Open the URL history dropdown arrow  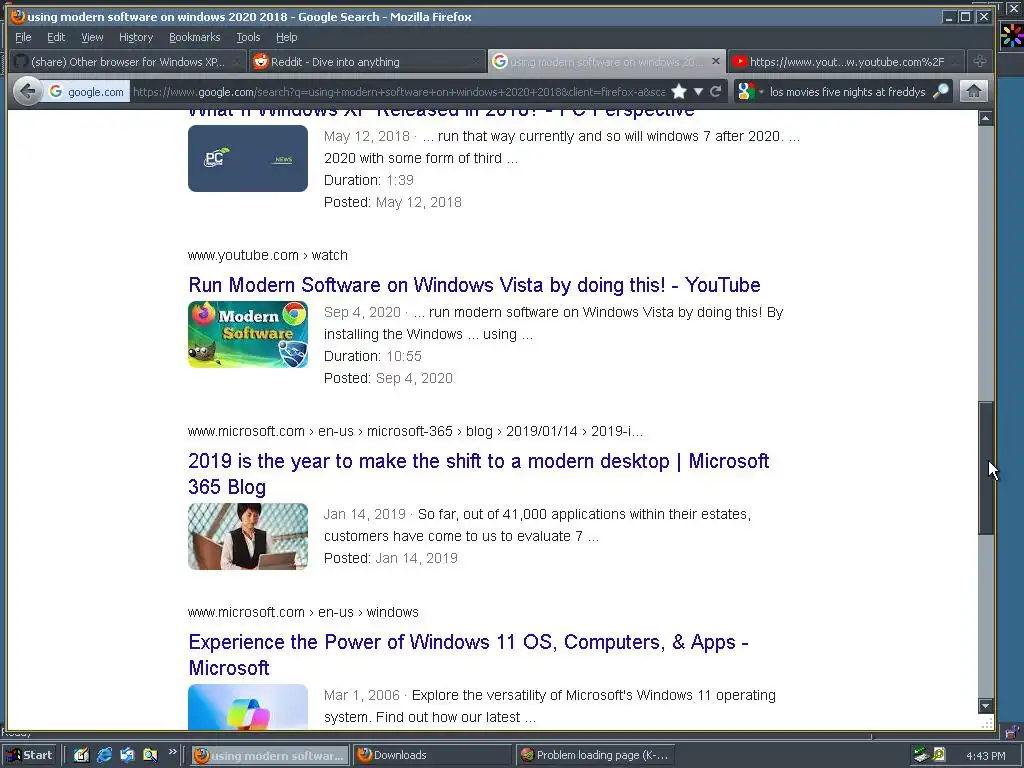[x=698, y=91]
